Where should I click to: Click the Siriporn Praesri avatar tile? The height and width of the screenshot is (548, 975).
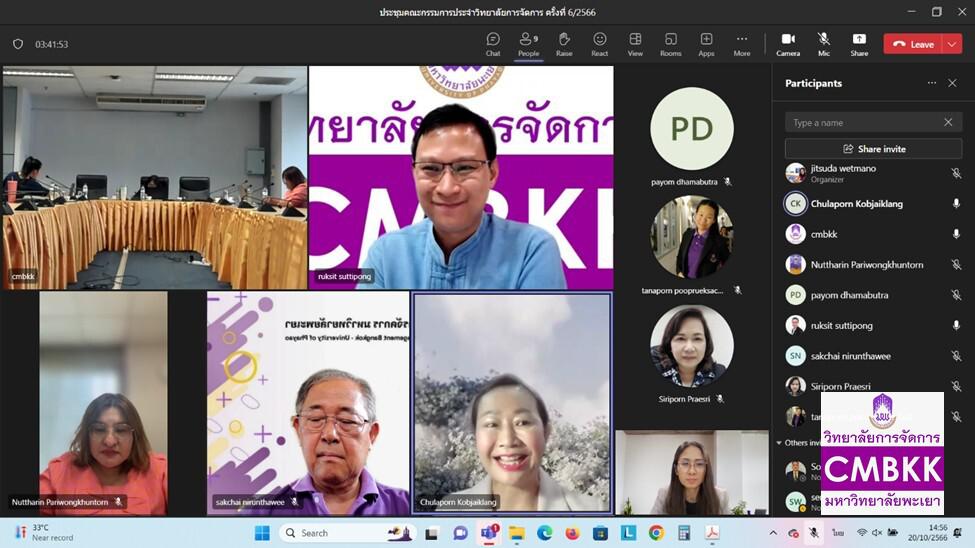coord(691,346)
